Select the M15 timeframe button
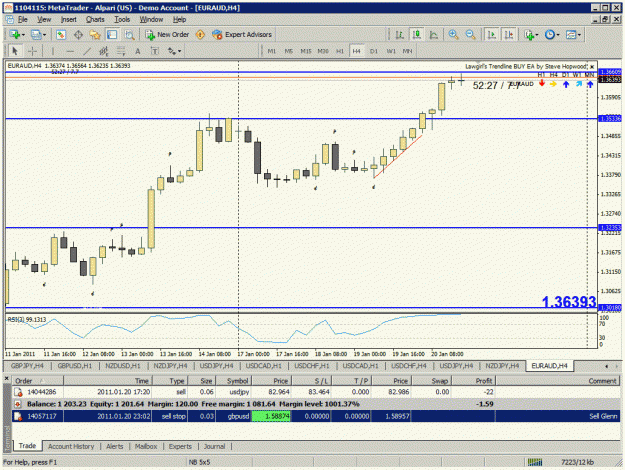Image resolution: width=625 pixels, height=470 pixels. click(306, 51)
